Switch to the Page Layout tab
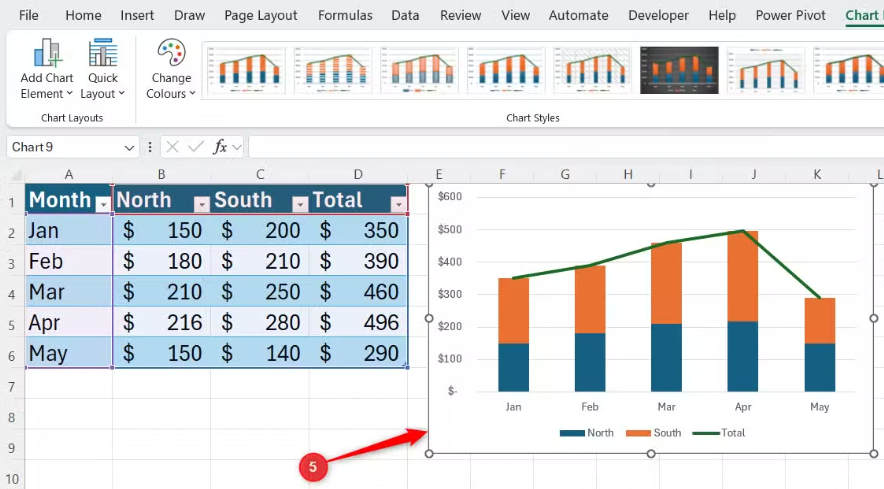This screenshot has height=489, width=884. 260,15
